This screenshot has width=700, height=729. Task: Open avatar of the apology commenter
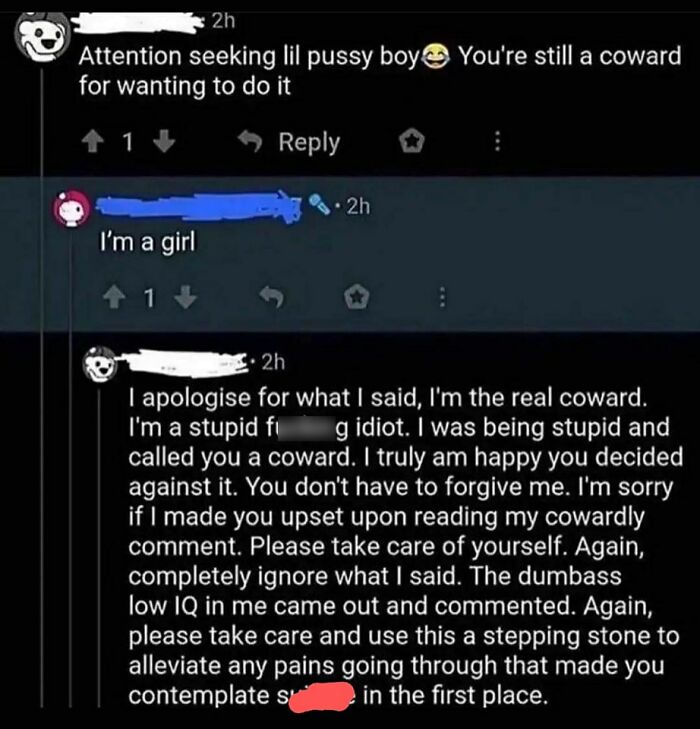click(100, 364)
